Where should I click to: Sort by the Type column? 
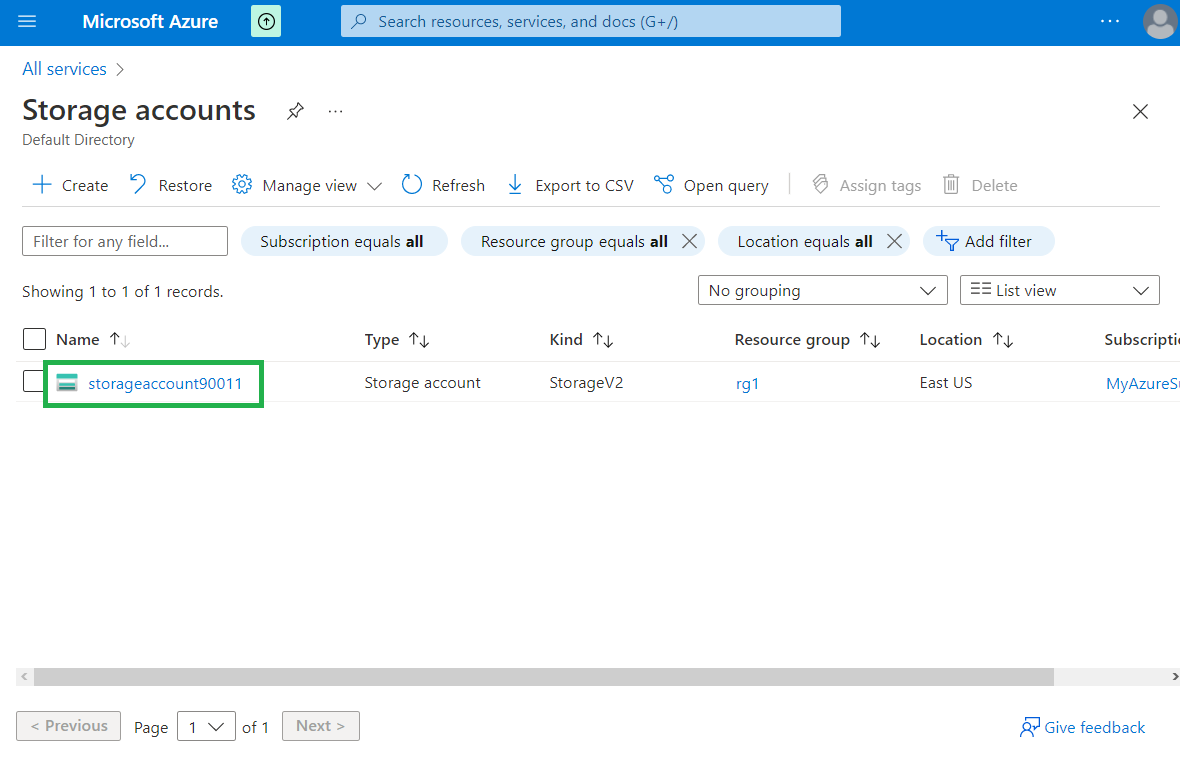[397, 340]
